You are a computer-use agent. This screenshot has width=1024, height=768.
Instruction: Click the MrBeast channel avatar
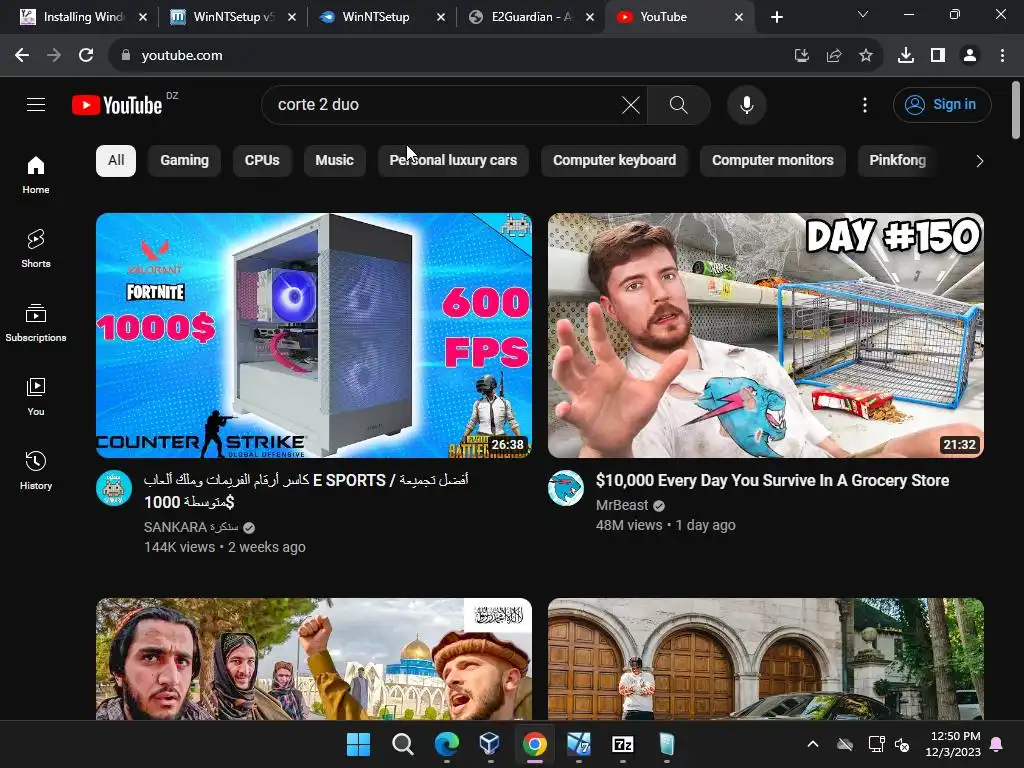click(x=566, y=488)
